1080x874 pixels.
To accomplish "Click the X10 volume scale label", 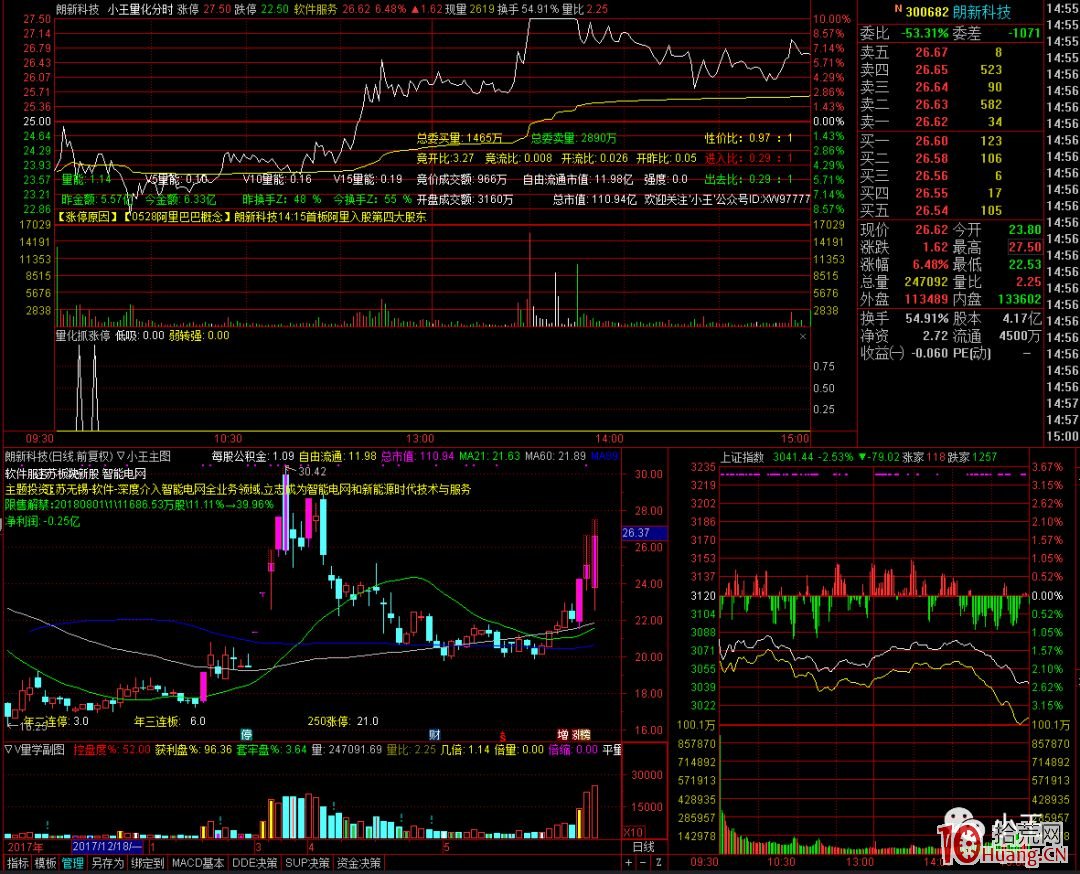I will click(x=634, y=832).
